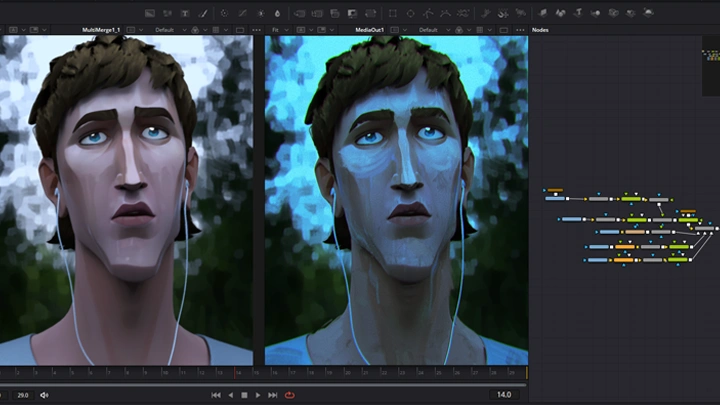Add a Transform node from the toolbar
The width and height of the screenshot is (720, 405).
click(371, 13)
